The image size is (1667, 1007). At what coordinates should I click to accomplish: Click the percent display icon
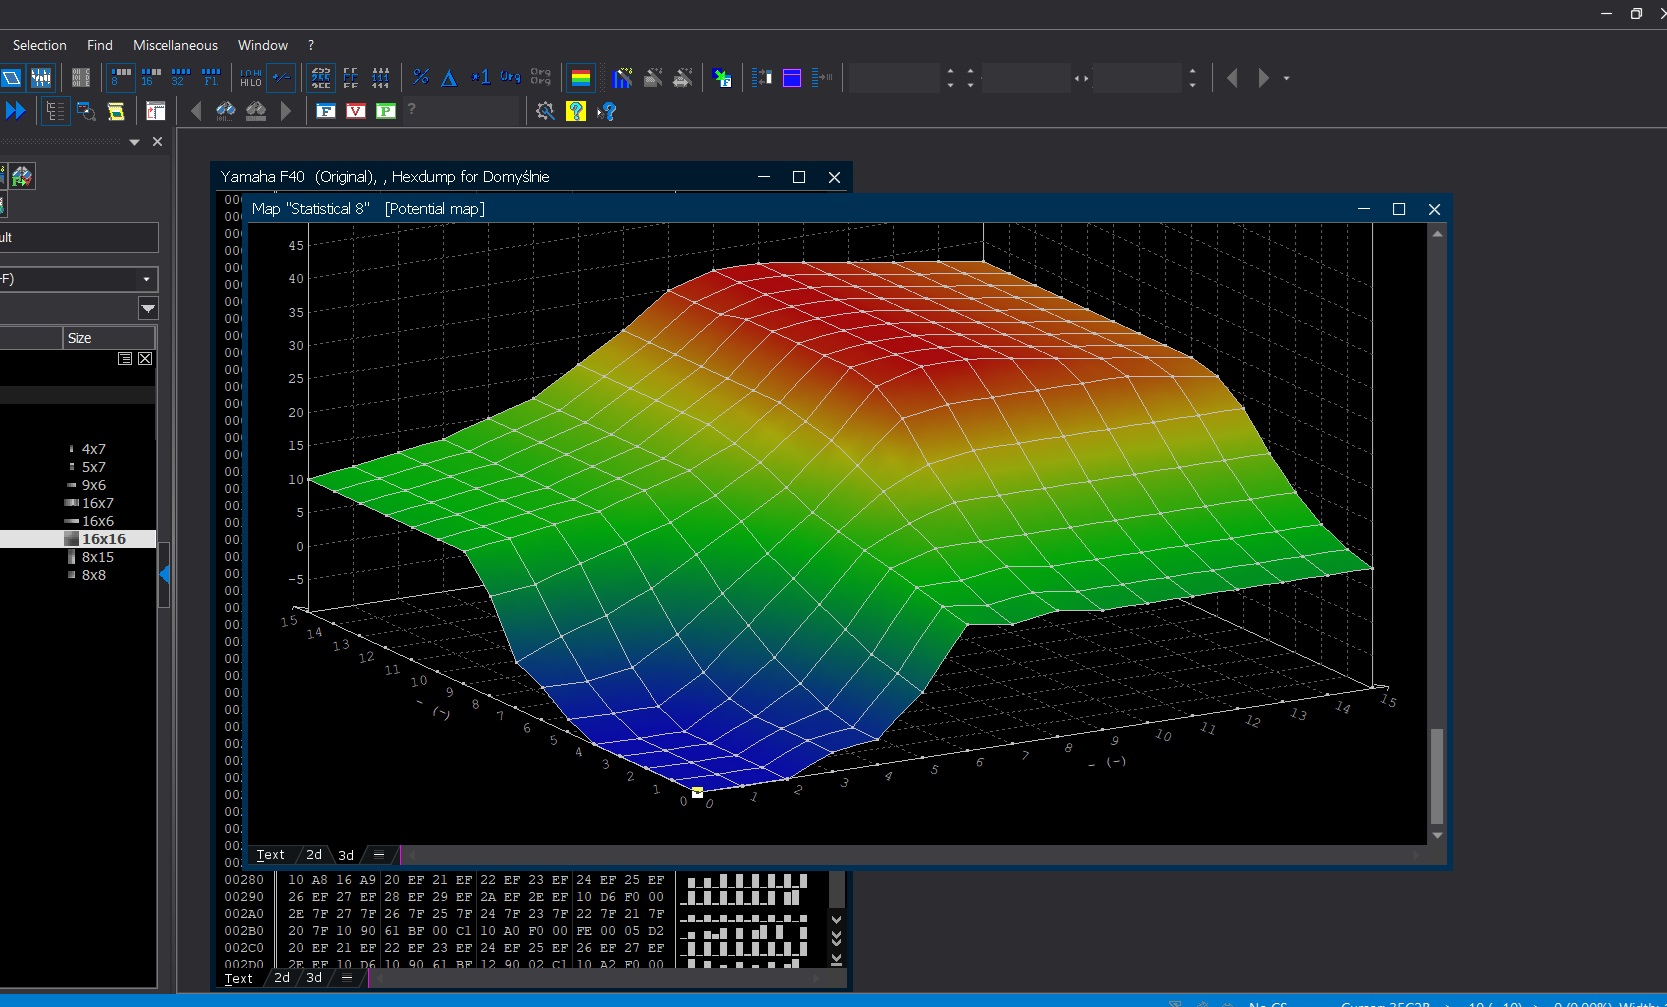pos(421,77)
